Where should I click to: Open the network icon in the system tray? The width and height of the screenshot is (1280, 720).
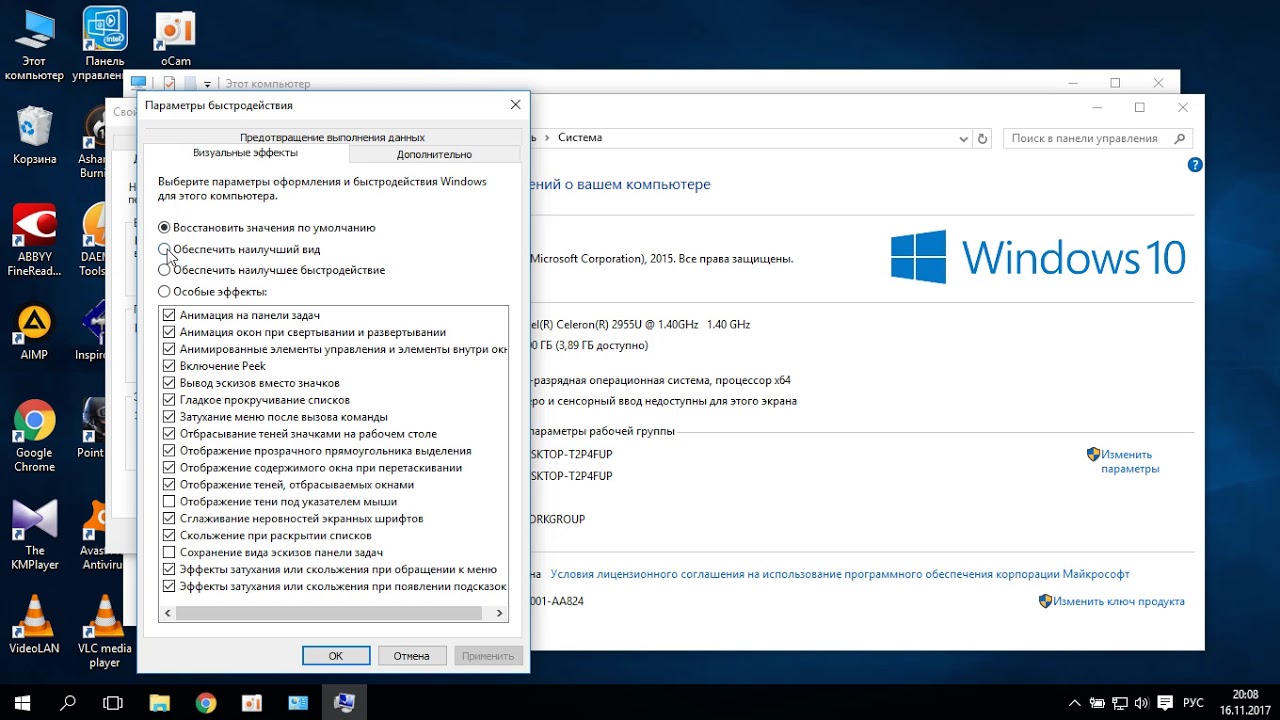click(x=1119, y=703)
